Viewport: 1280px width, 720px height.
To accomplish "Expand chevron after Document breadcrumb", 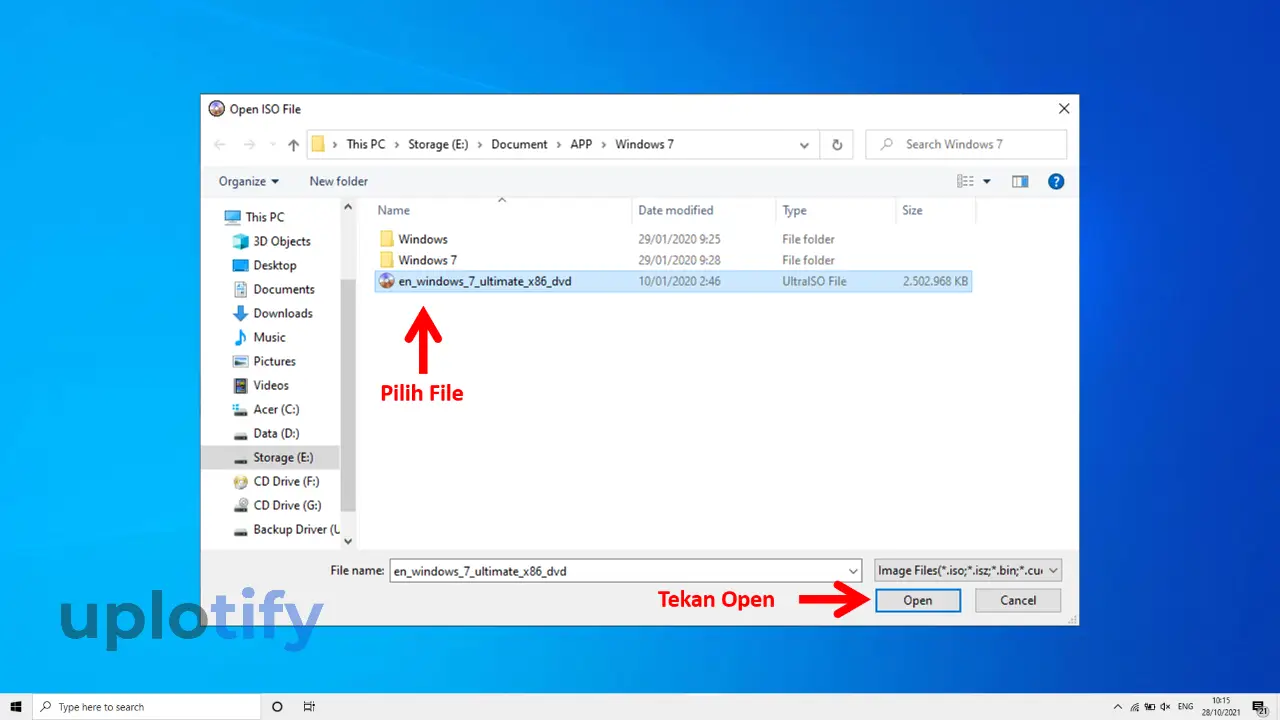I will 559,145.
